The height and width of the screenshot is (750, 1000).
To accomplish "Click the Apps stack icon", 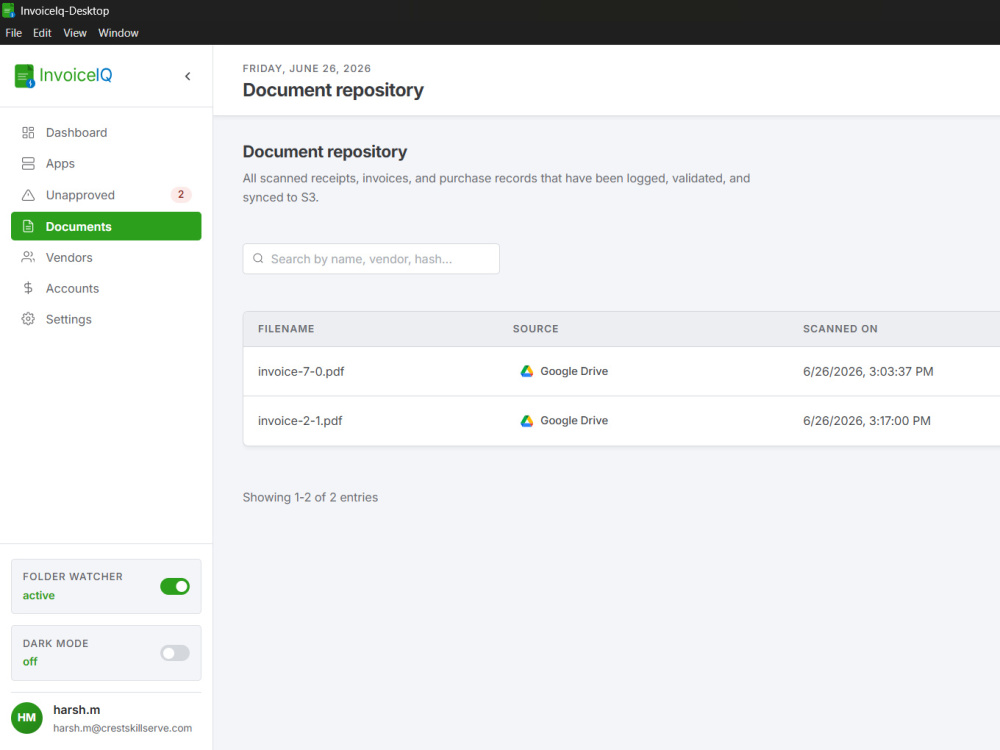I will tap(28, 164).
